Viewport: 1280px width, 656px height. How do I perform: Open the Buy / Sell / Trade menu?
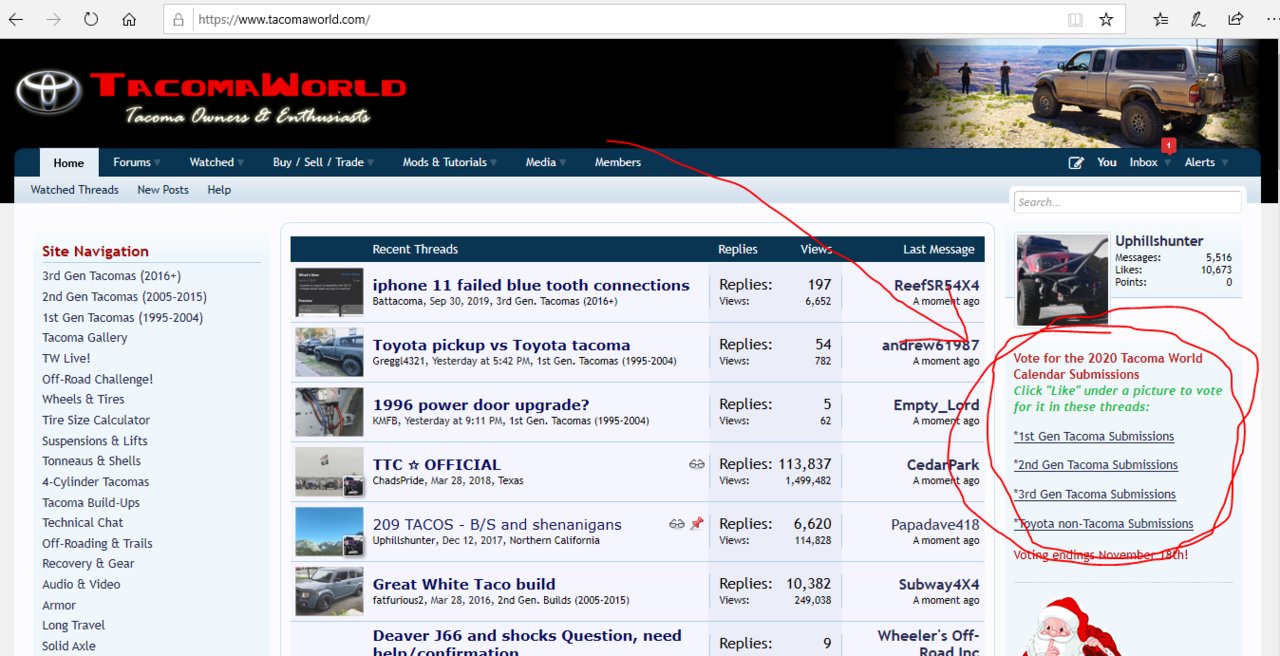coord(318,163)
